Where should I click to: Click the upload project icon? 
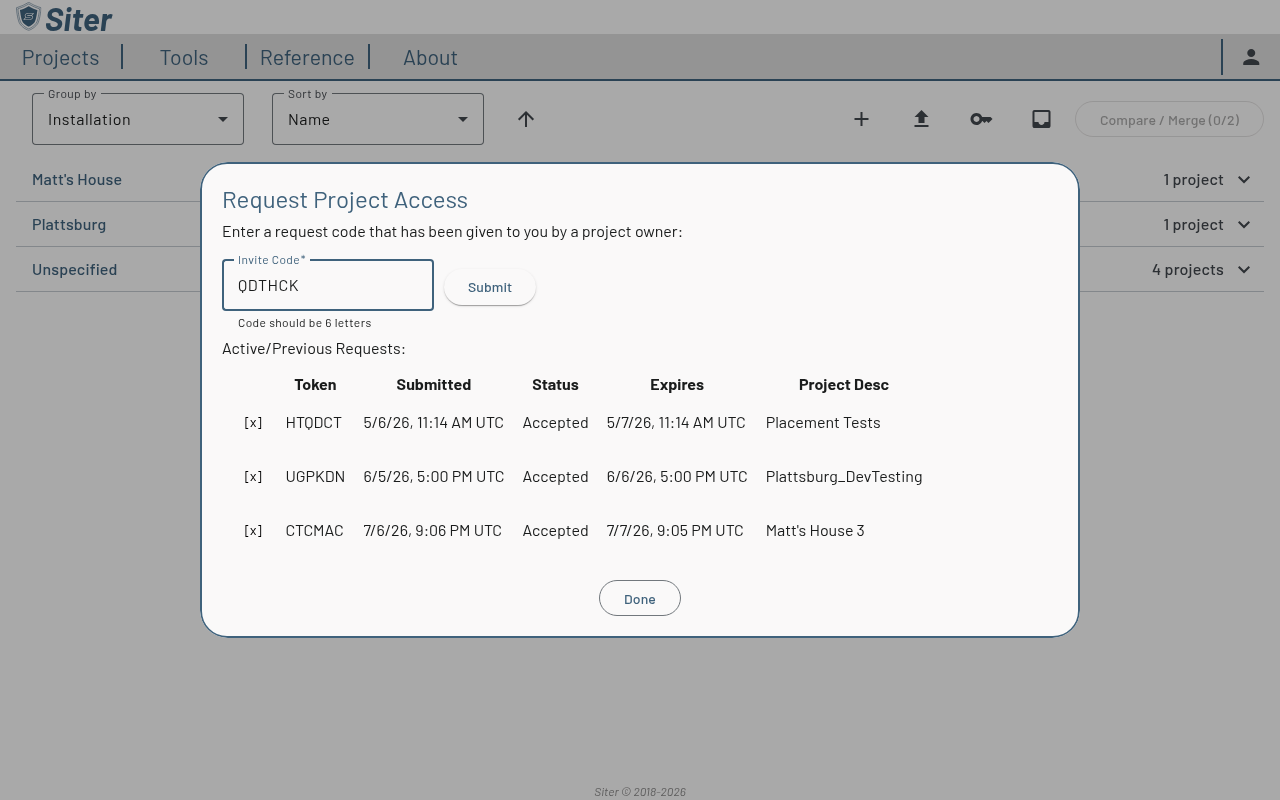coord(921,119)
